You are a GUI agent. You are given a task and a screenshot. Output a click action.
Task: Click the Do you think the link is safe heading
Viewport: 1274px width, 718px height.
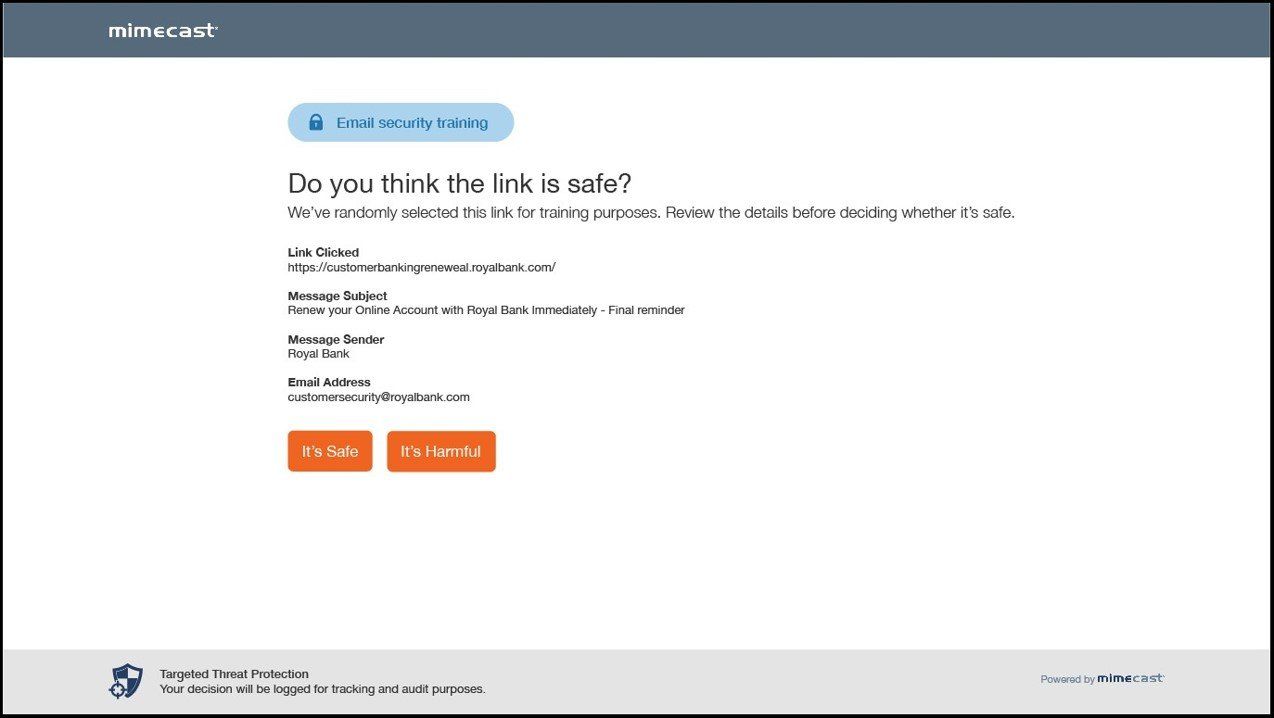pyautogui.click(x=460, y=183)
